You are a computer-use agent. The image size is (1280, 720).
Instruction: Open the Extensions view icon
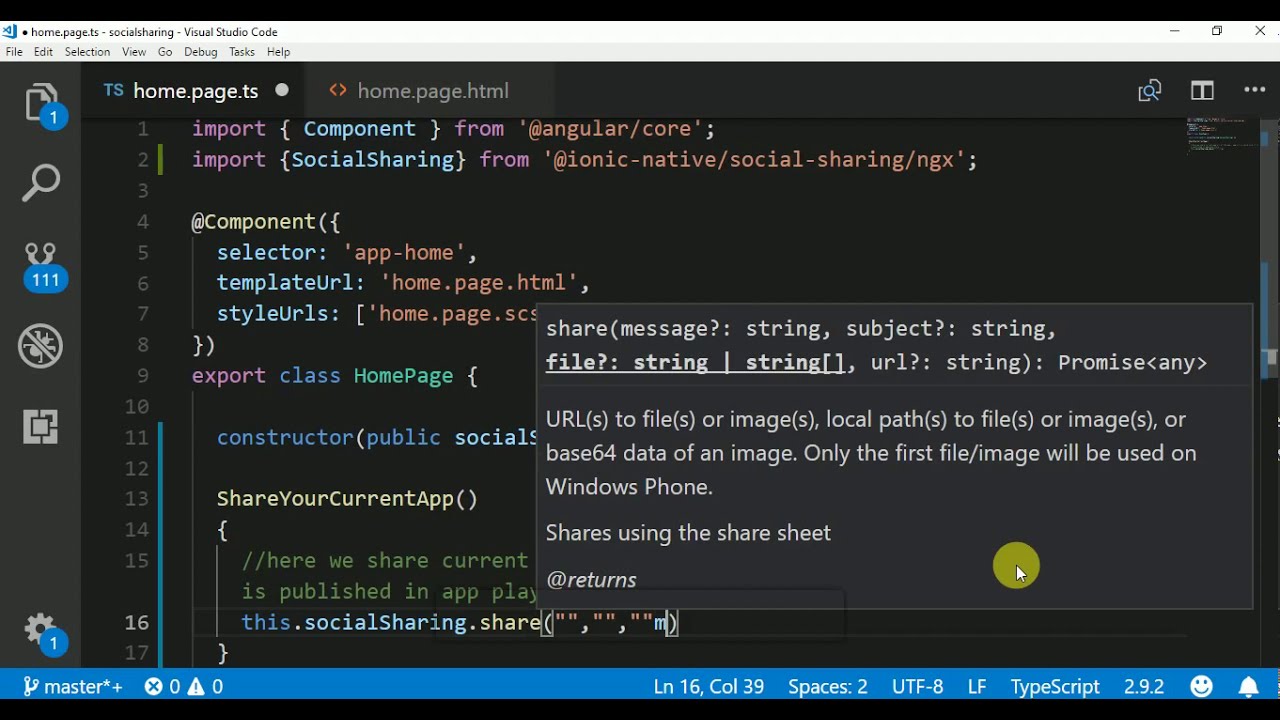click(x=42, y=427)
